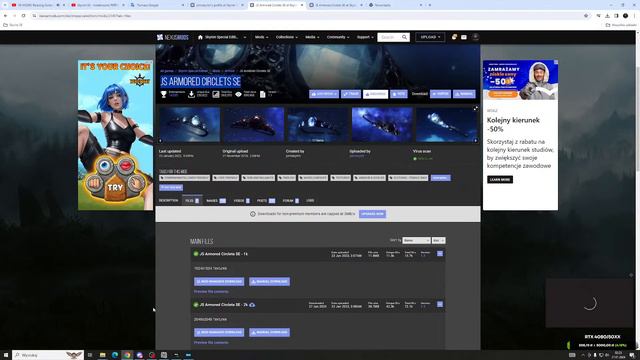Click the Tag this mod button

point(171,187)
